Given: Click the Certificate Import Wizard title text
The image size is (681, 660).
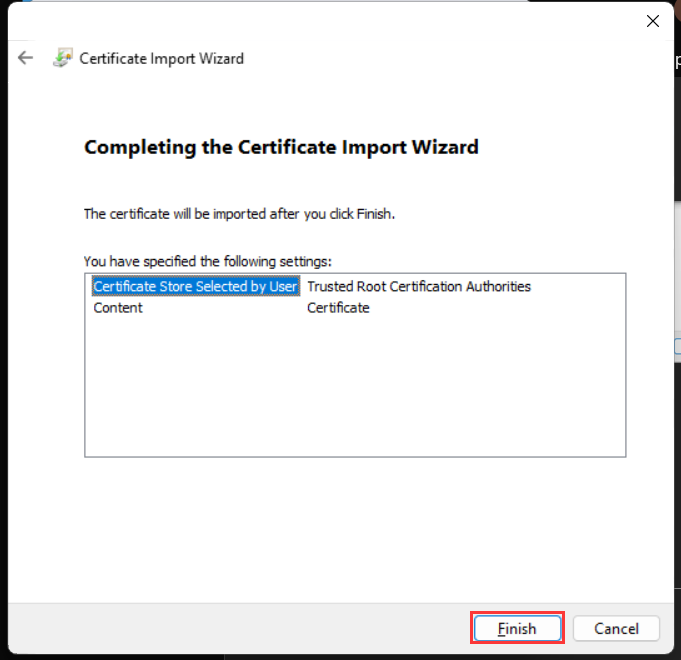Looking at the screenshot, I should (x=161, y=58).
